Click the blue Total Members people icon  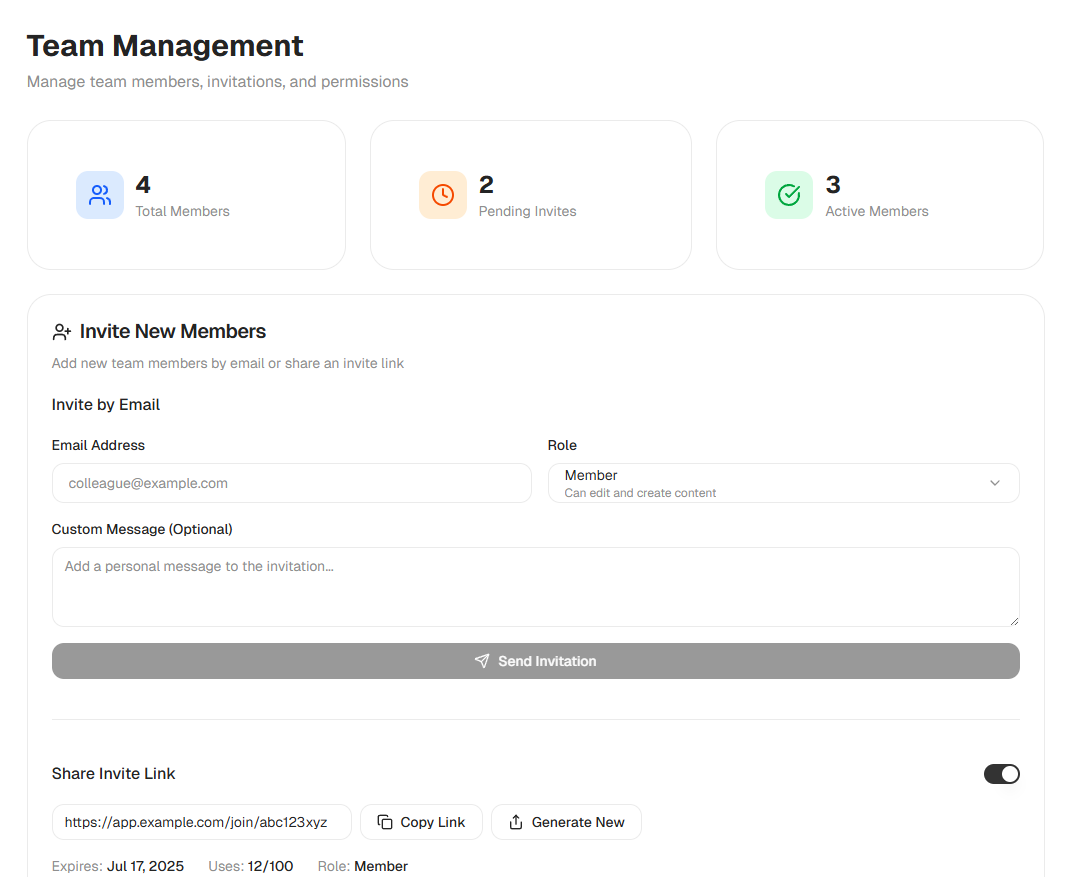coord(100,195)
